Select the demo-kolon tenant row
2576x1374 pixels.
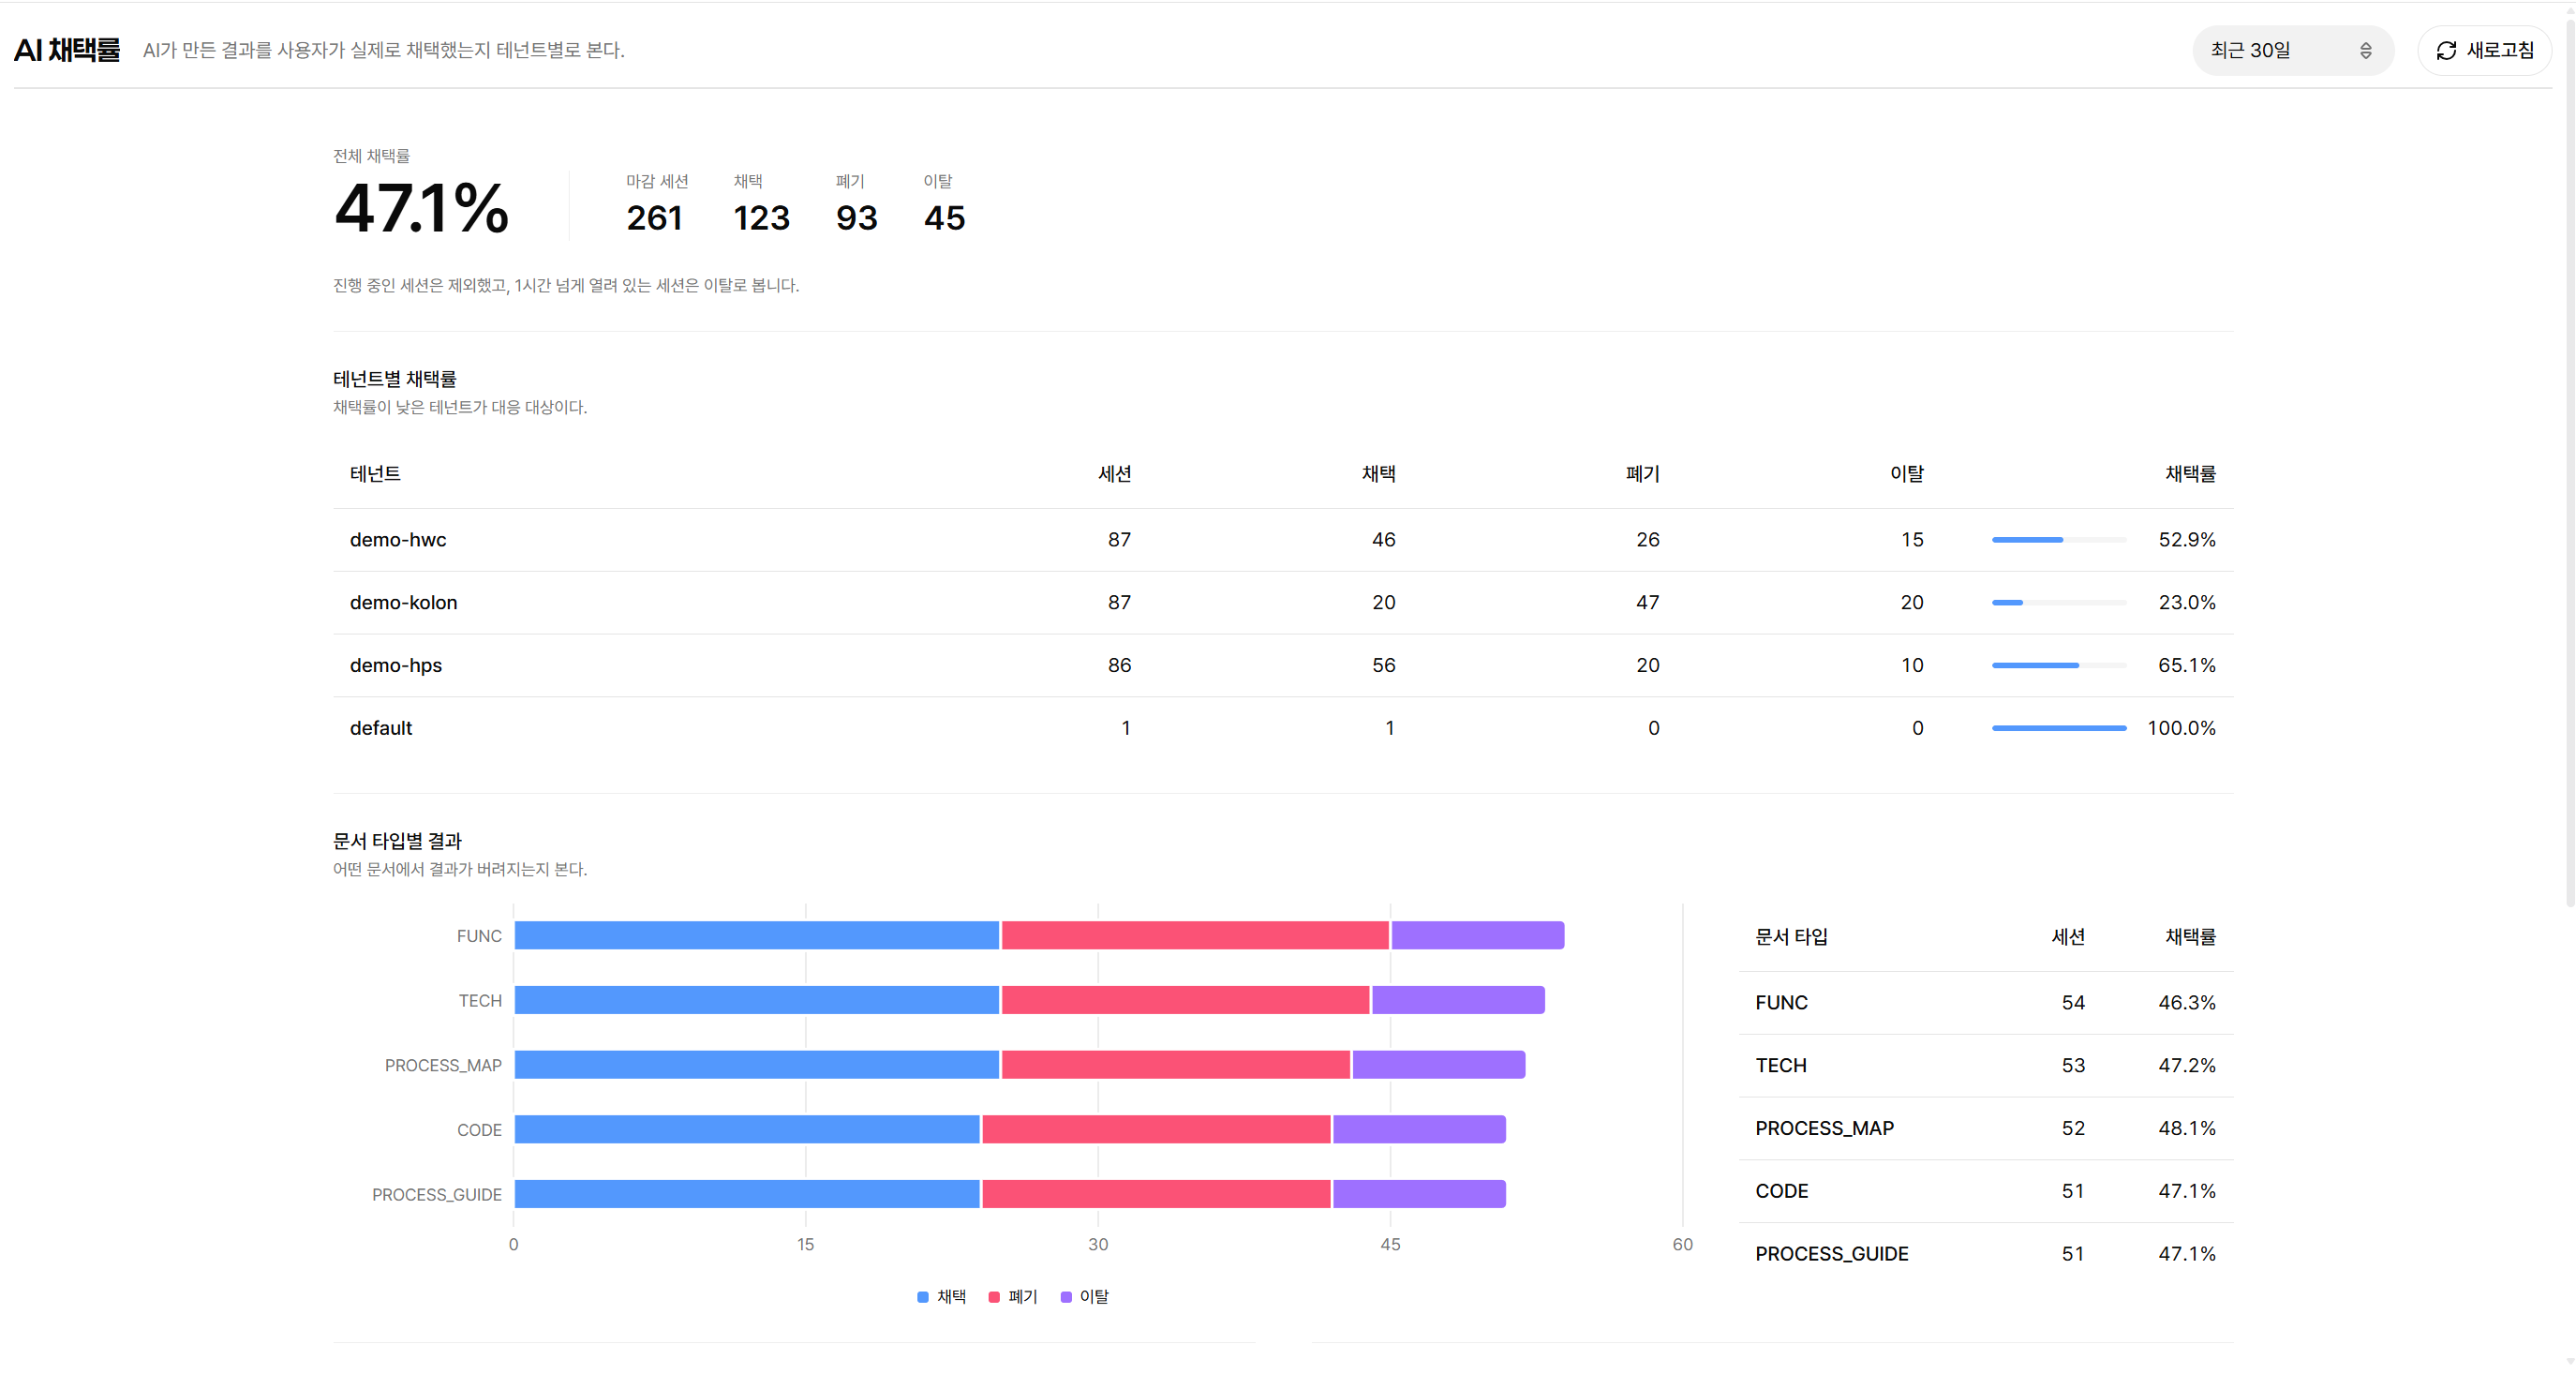click(x=1283, y=603)
